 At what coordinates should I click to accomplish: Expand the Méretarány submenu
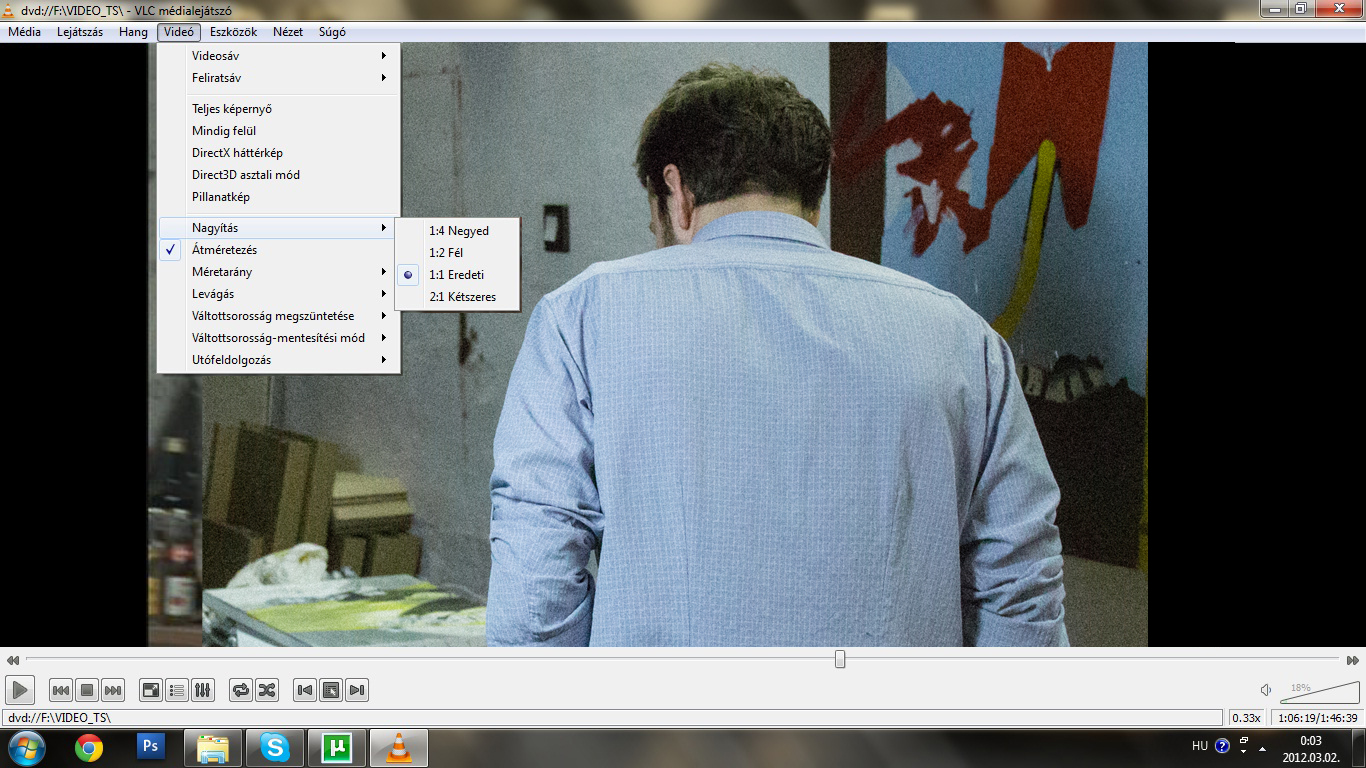(279, 272)
